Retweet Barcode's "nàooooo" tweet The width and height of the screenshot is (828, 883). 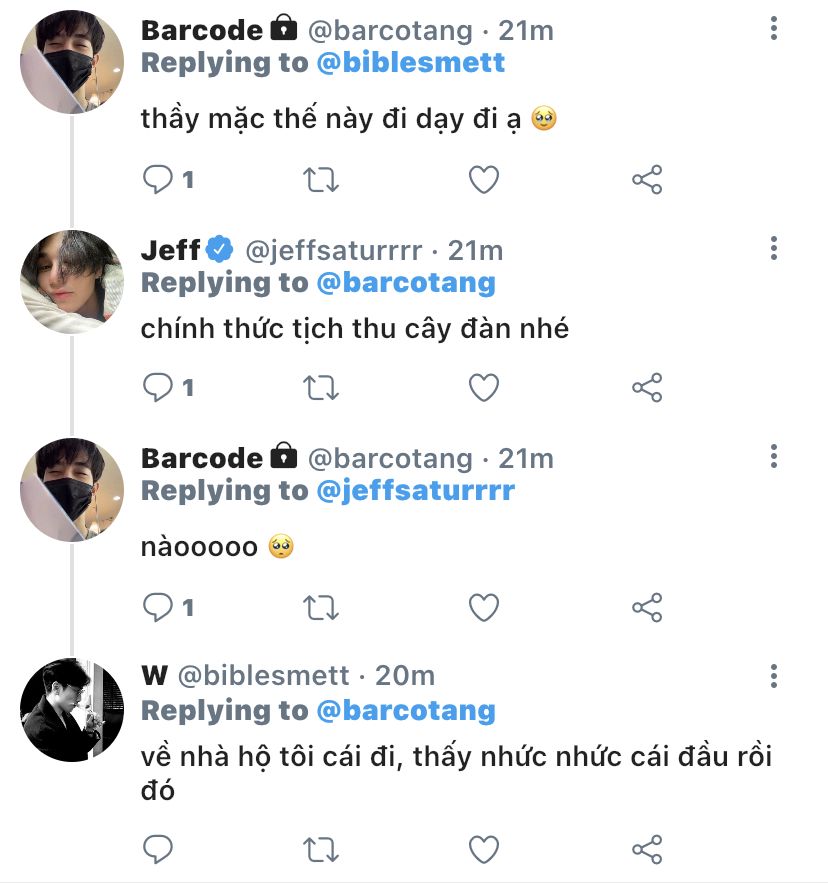[321, 606]
